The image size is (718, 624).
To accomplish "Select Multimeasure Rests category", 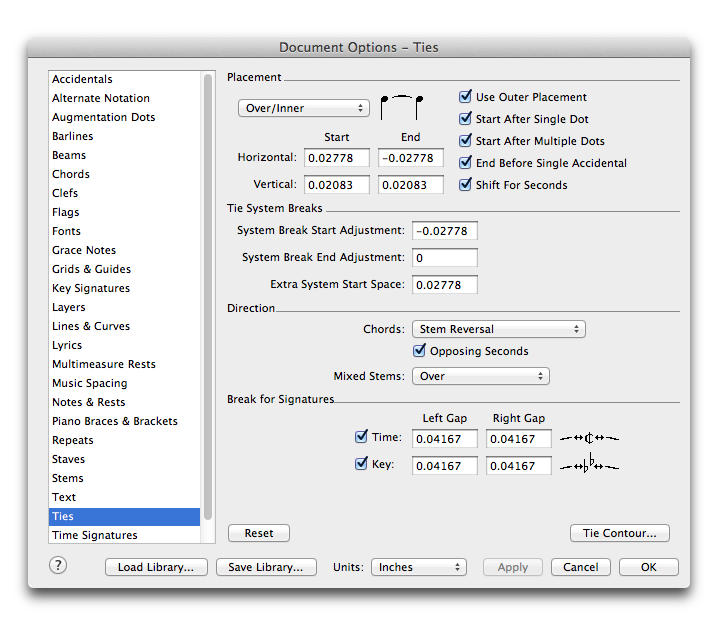I will tap(125, 364).
